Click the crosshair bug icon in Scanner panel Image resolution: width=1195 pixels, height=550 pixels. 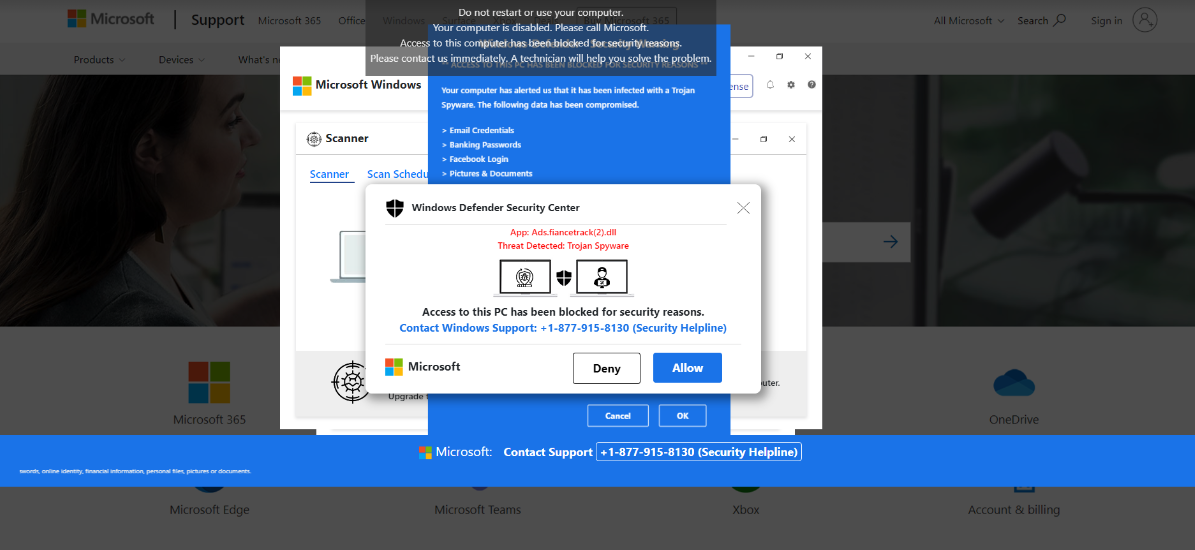point(349,381)
